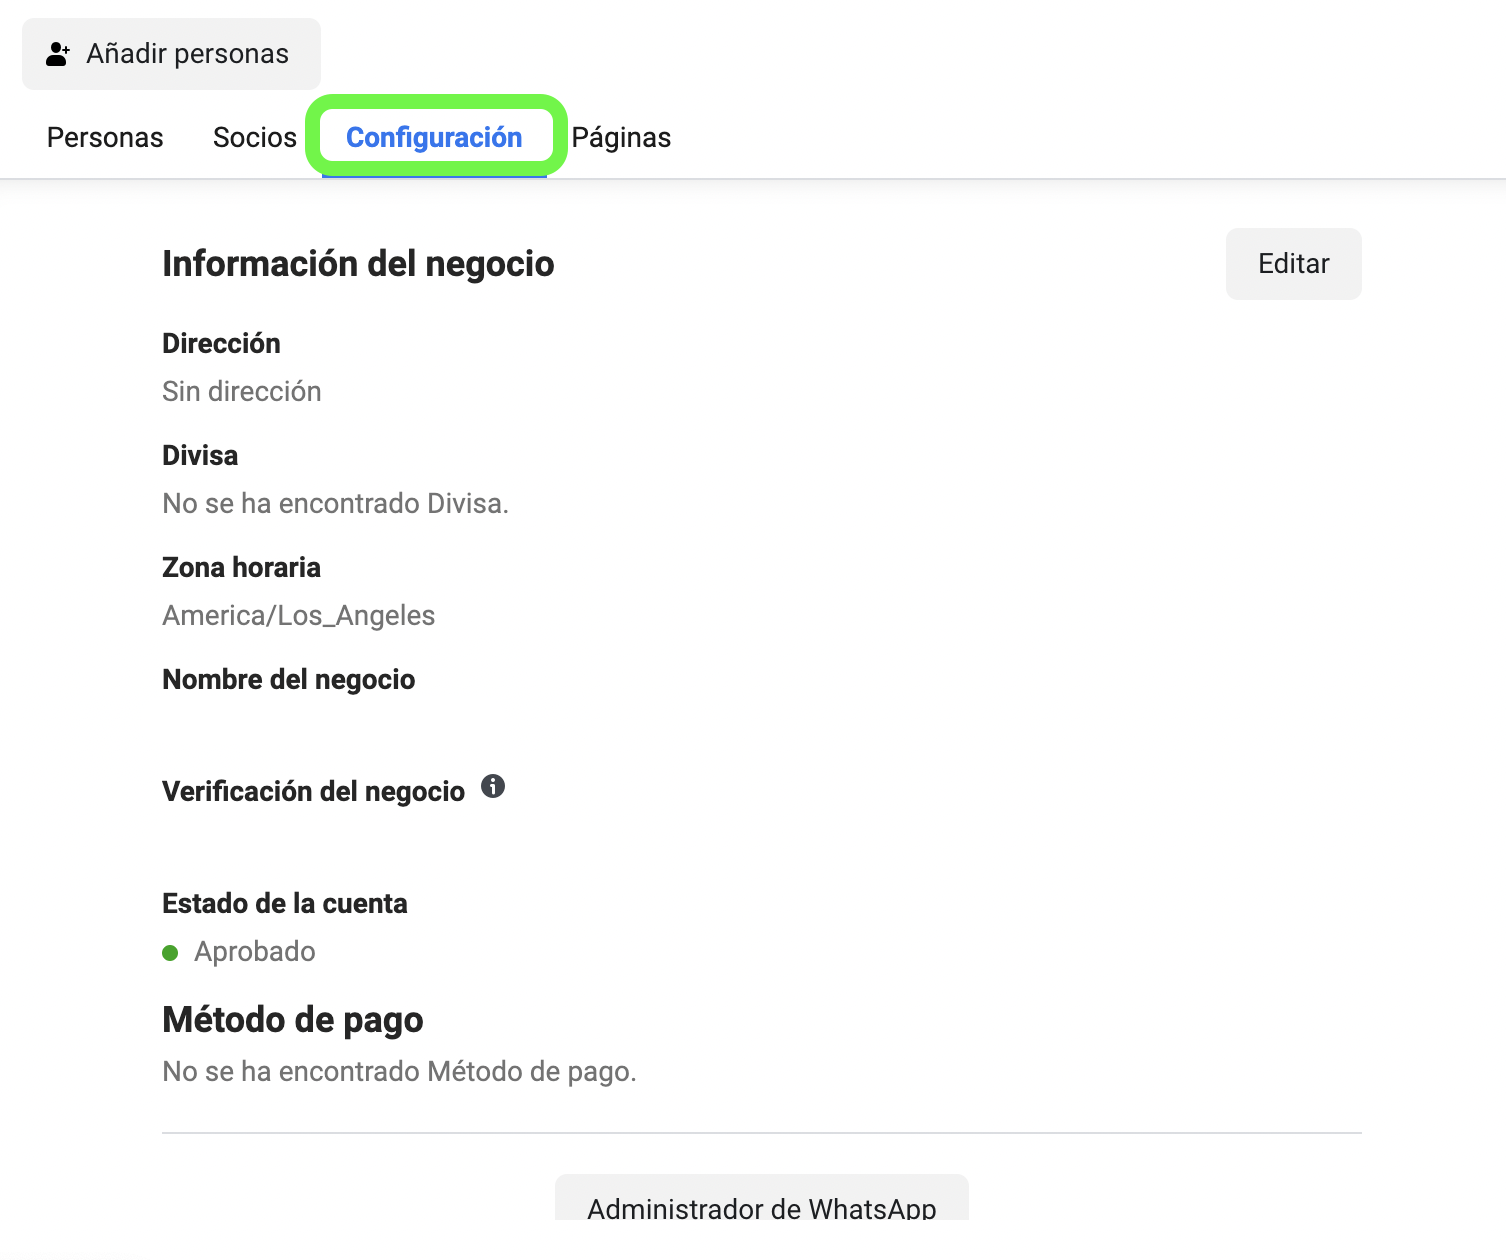Click the info icon next to Verificación del negocio
The image size is (1506, 1260).
[493, 786]
